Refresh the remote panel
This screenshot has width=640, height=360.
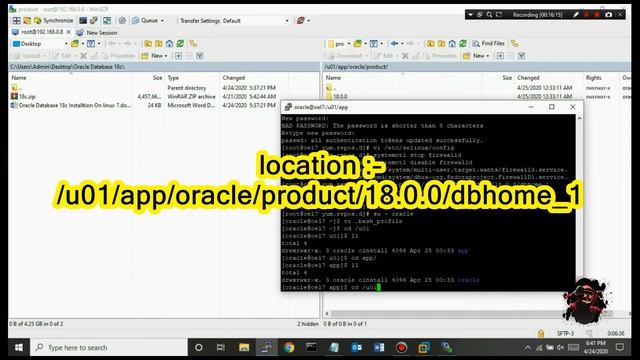point(463,44)
